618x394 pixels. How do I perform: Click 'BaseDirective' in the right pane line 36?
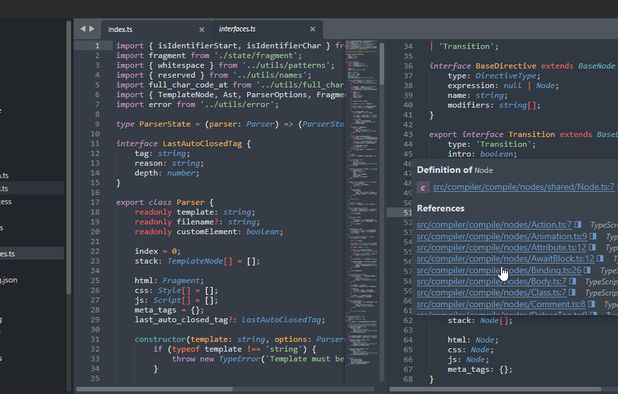pyautogui.click(x=506, y=66)
